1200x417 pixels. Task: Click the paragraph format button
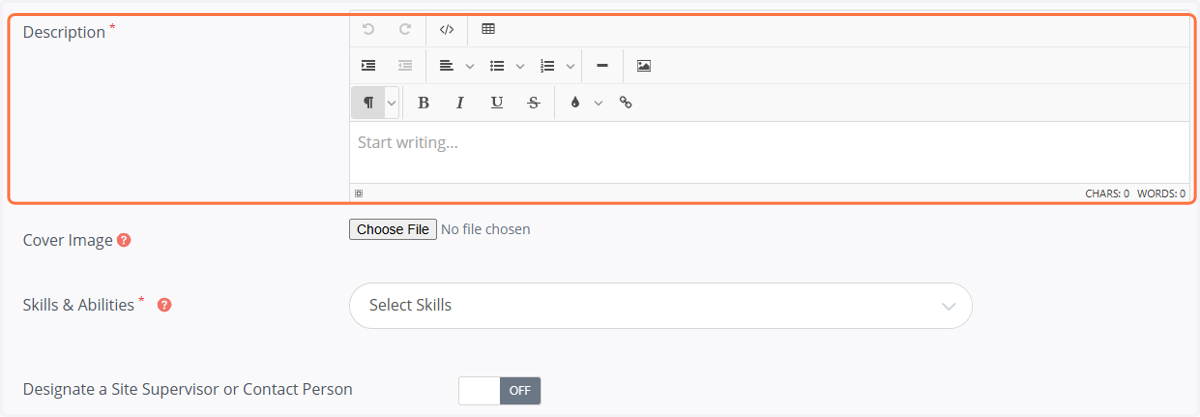coord(368,102)
